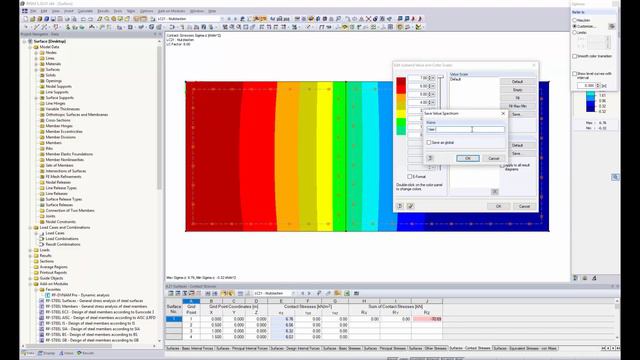
Task: Switch to the Display navigator tab
Action: 46,353
